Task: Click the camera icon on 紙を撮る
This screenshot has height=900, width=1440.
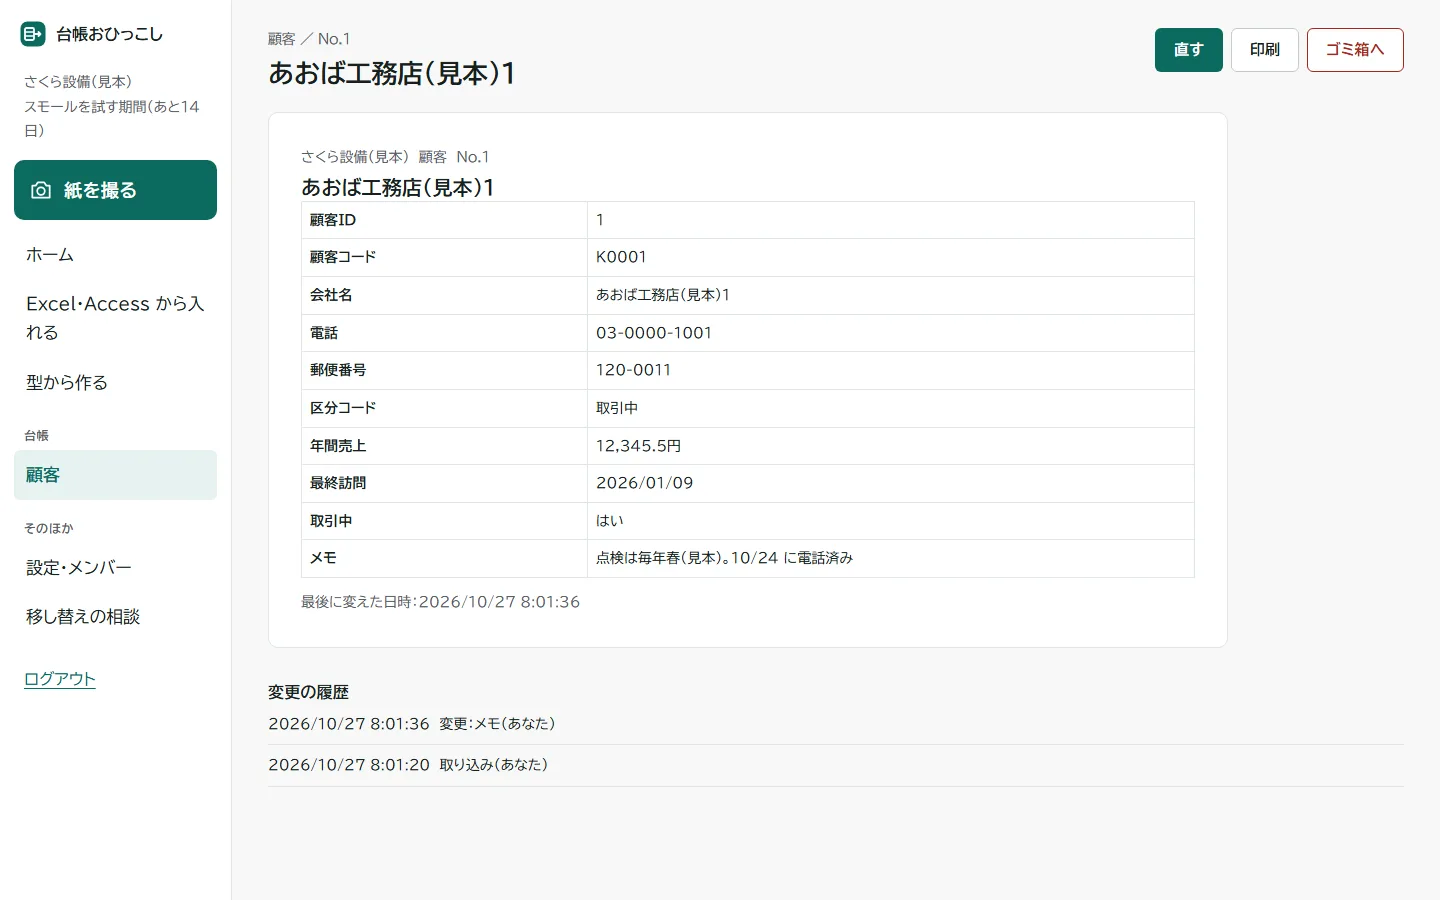Action: (x=41, y=190)
